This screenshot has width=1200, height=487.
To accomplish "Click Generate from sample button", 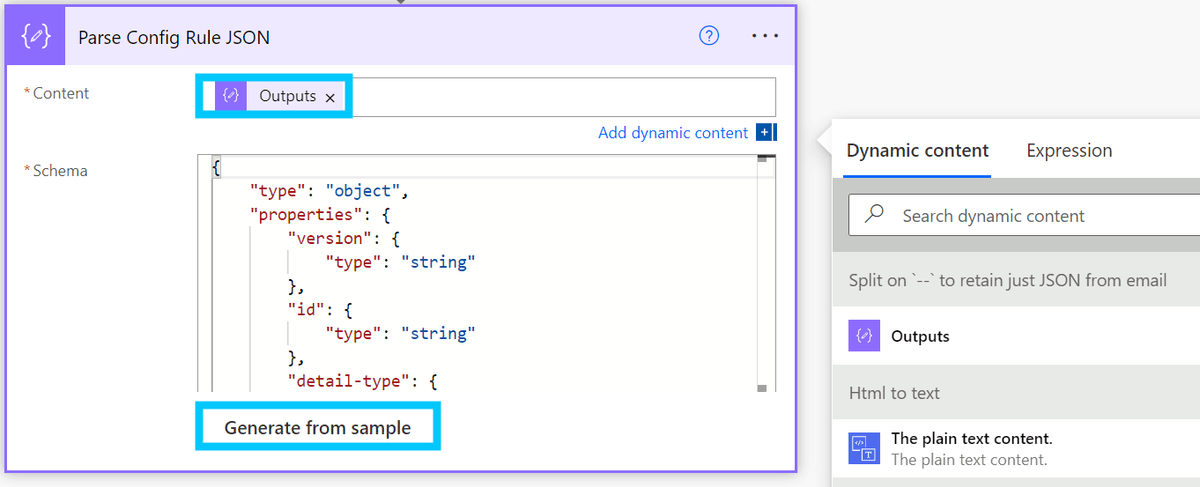I will pos(317,428).
